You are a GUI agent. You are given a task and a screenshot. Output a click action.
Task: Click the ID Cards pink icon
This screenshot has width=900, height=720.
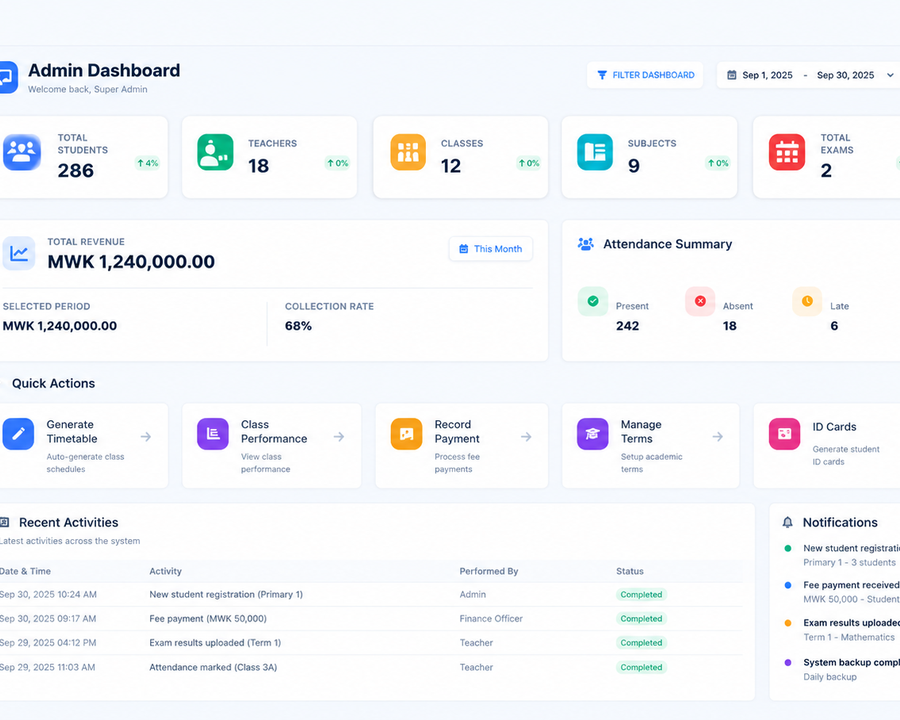[785, 433]
